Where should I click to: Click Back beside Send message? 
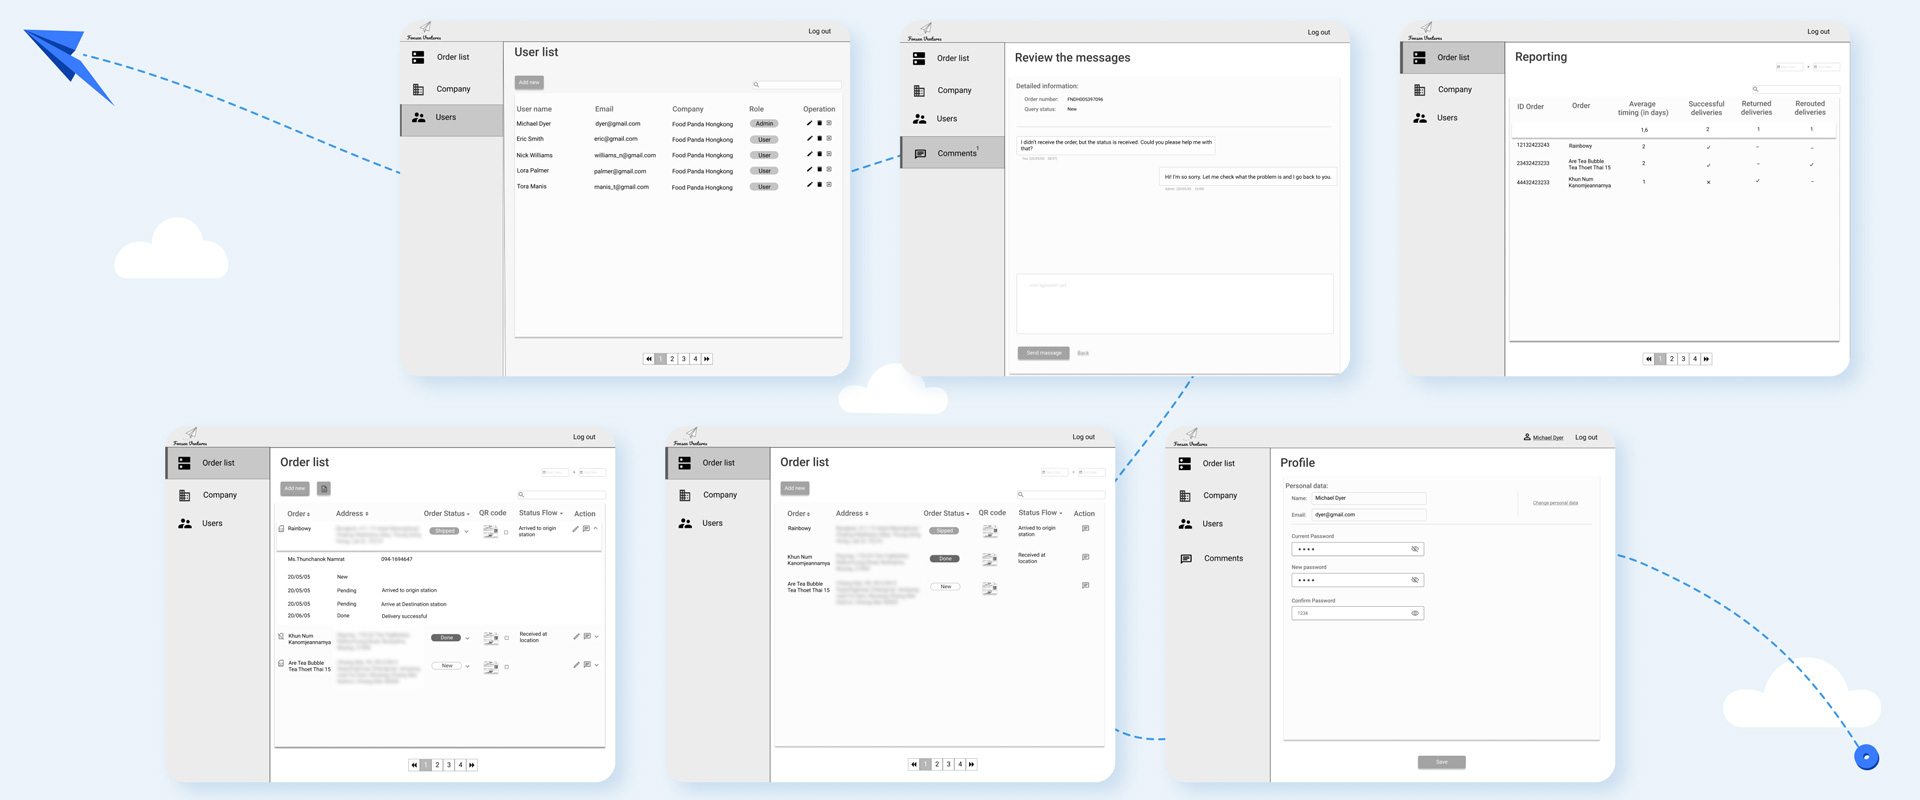[1083, 353]
